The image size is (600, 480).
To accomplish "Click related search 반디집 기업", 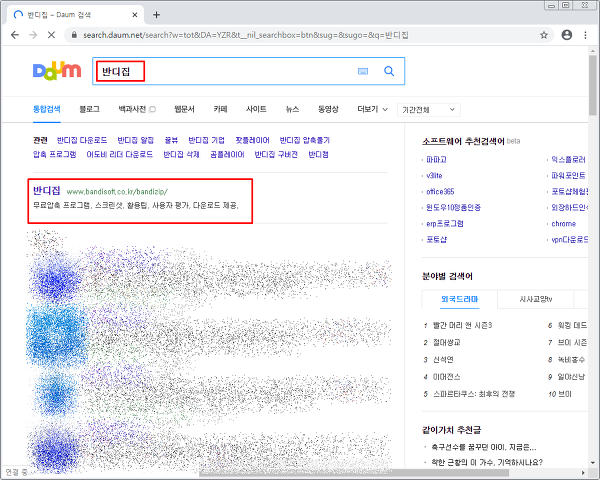I will pos(206,140).
